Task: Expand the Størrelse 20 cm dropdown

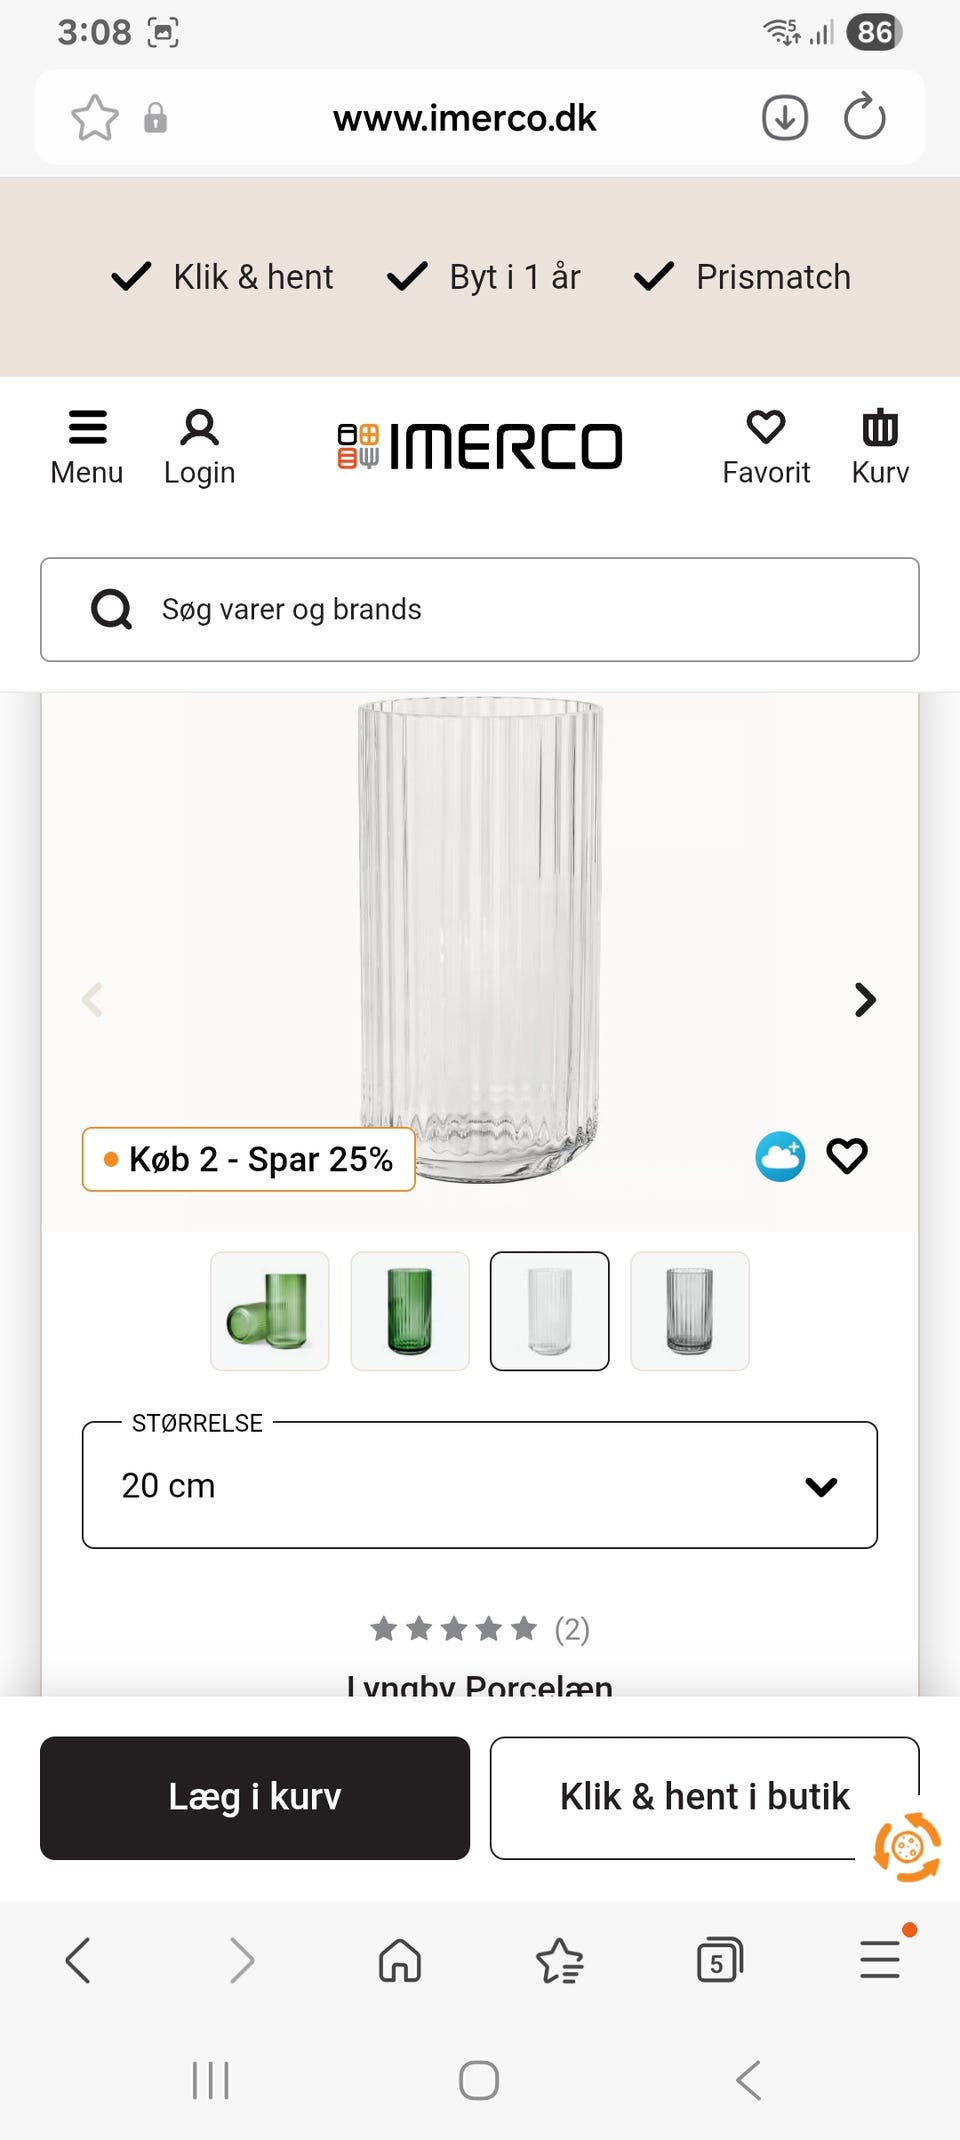Action: (x=480, y=1485)
